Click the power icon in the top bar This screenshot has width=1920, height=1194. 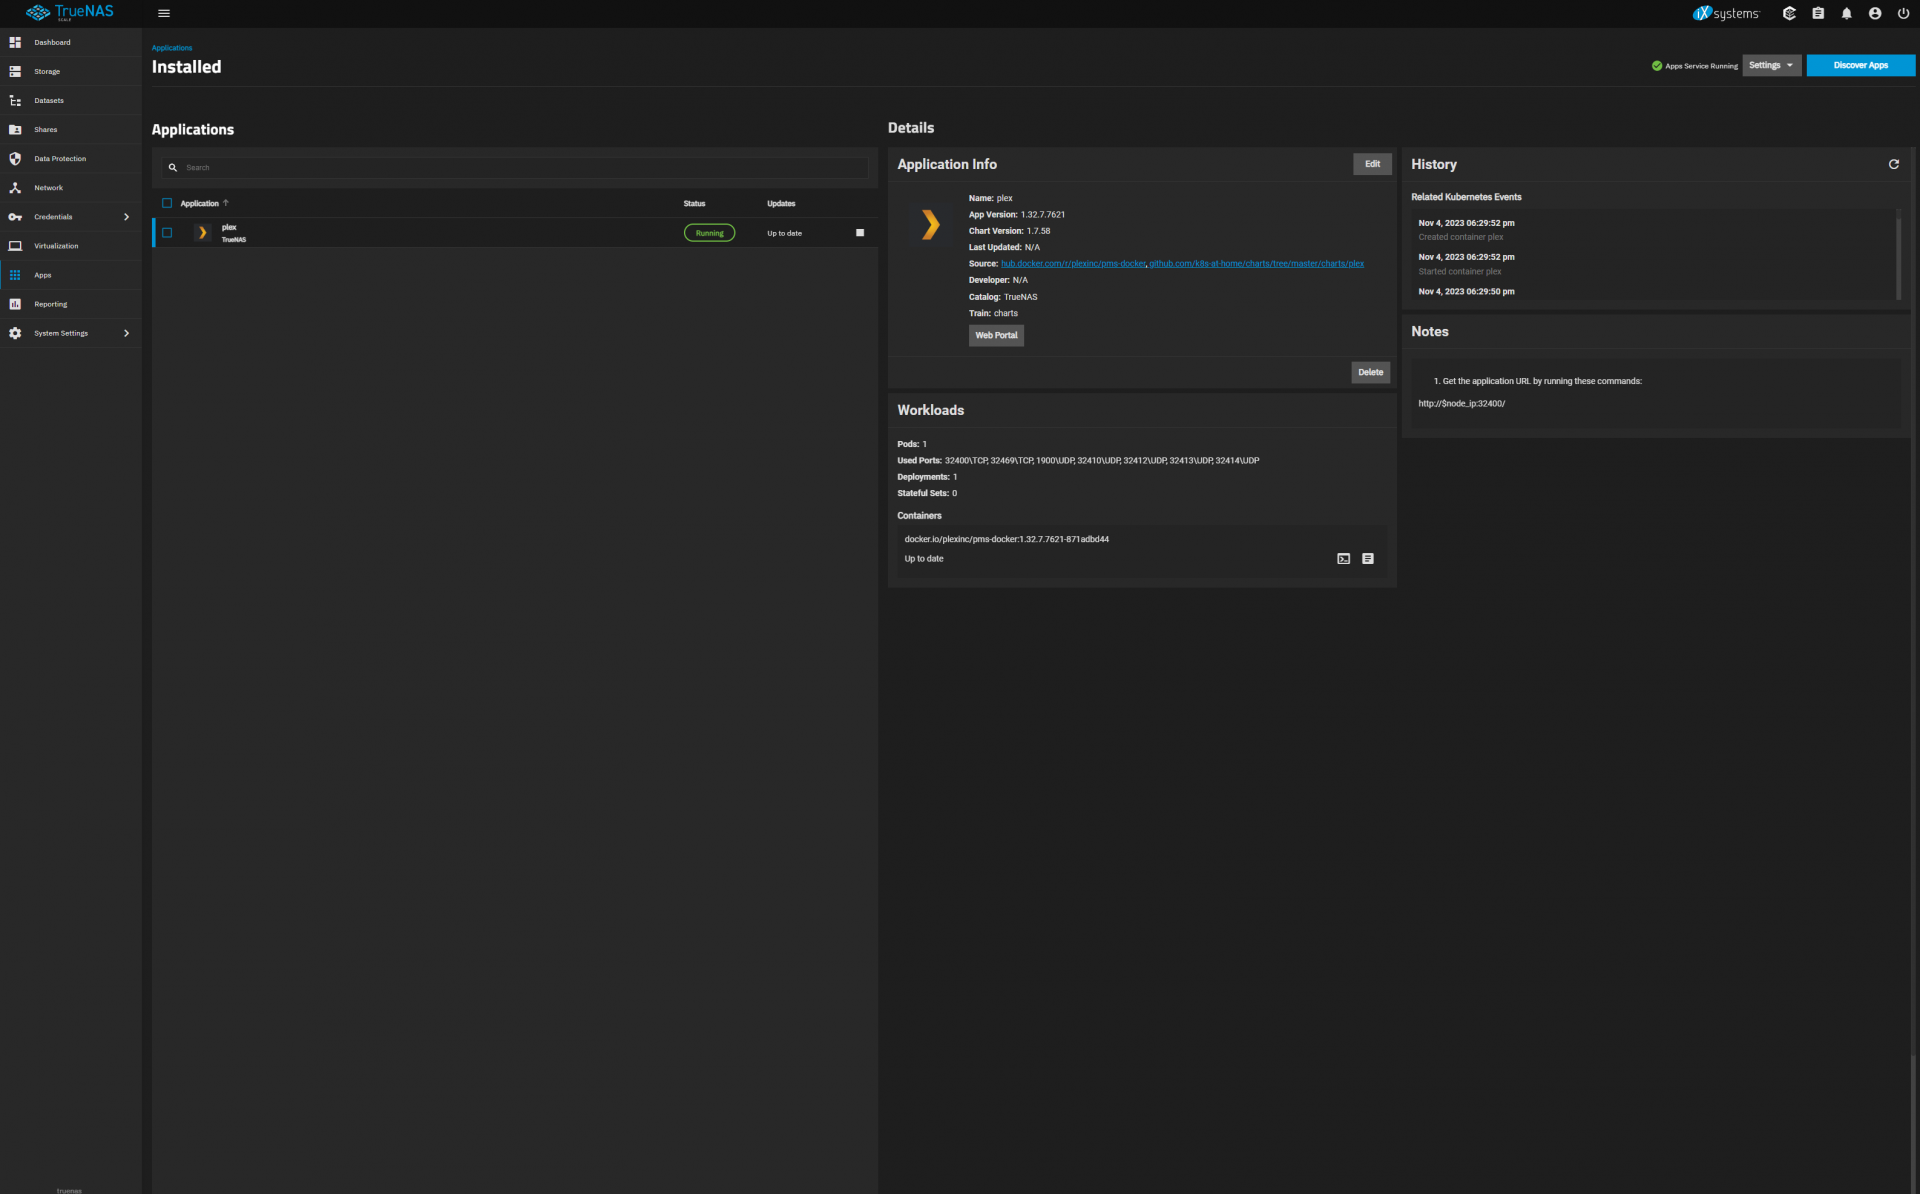(x=1903, y=14)
